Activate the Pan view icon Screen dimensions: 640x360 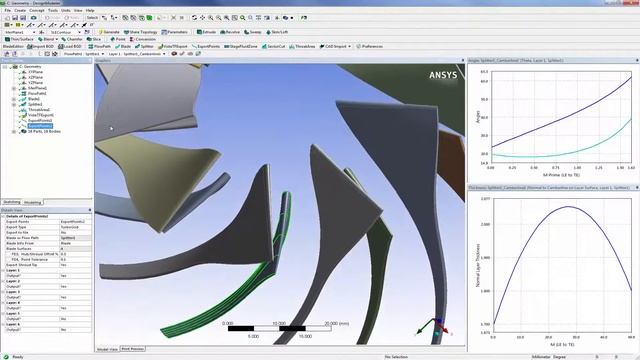[x=202, y=18]
